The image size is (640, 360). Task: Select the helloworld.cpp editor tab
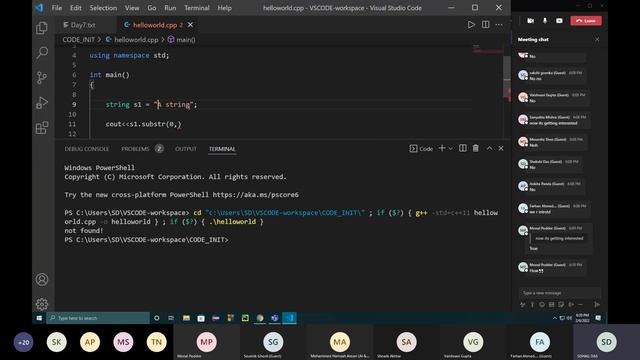158,25
